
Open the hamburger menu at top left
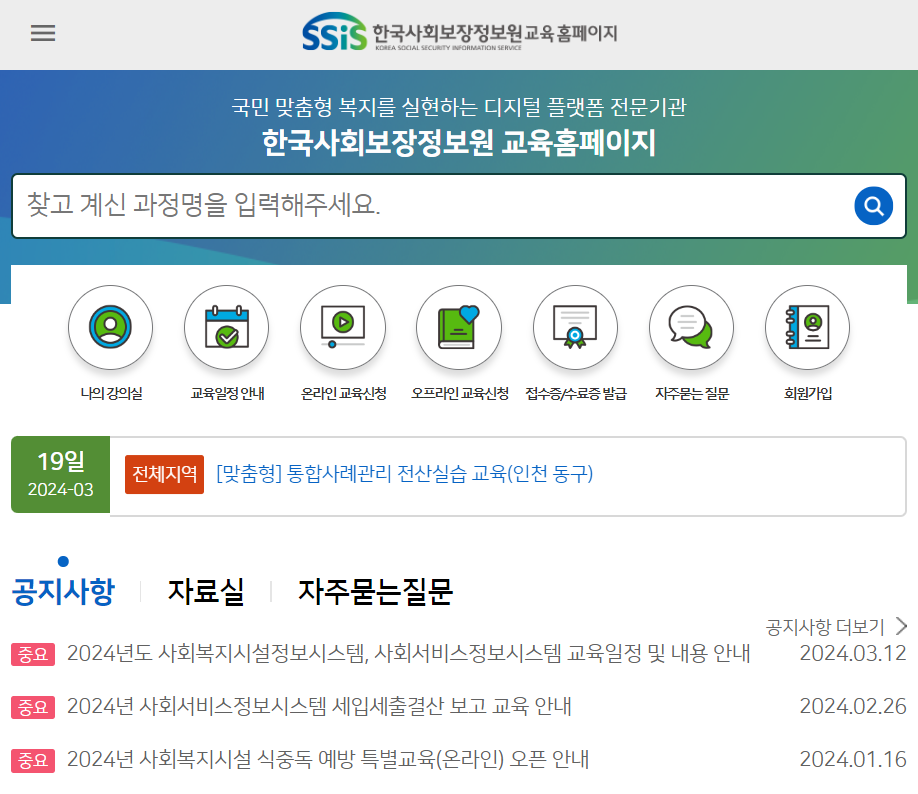point(43,33)
